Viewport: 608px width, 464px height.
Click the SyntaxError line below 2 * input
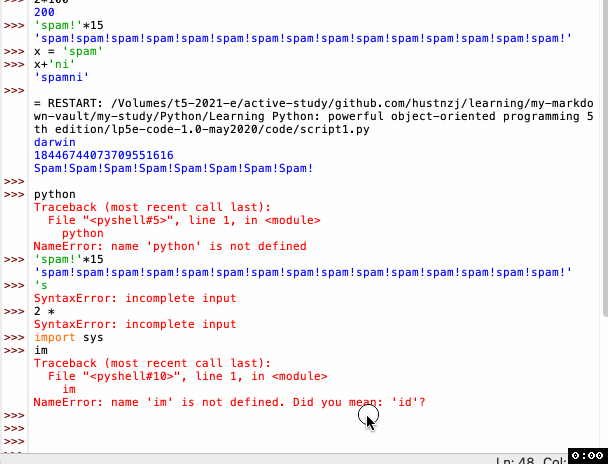click(135, 324)
